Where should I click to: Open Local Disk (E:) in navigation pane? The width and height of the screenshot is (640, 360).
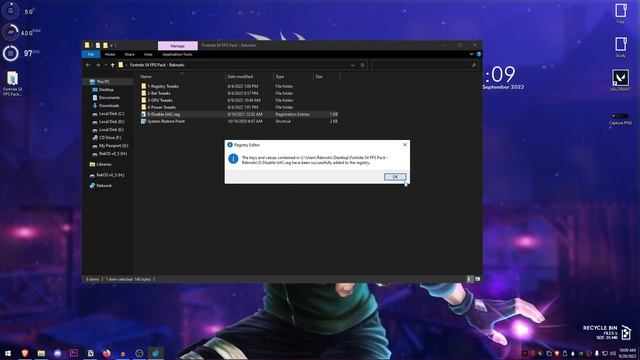click(108, 129)
